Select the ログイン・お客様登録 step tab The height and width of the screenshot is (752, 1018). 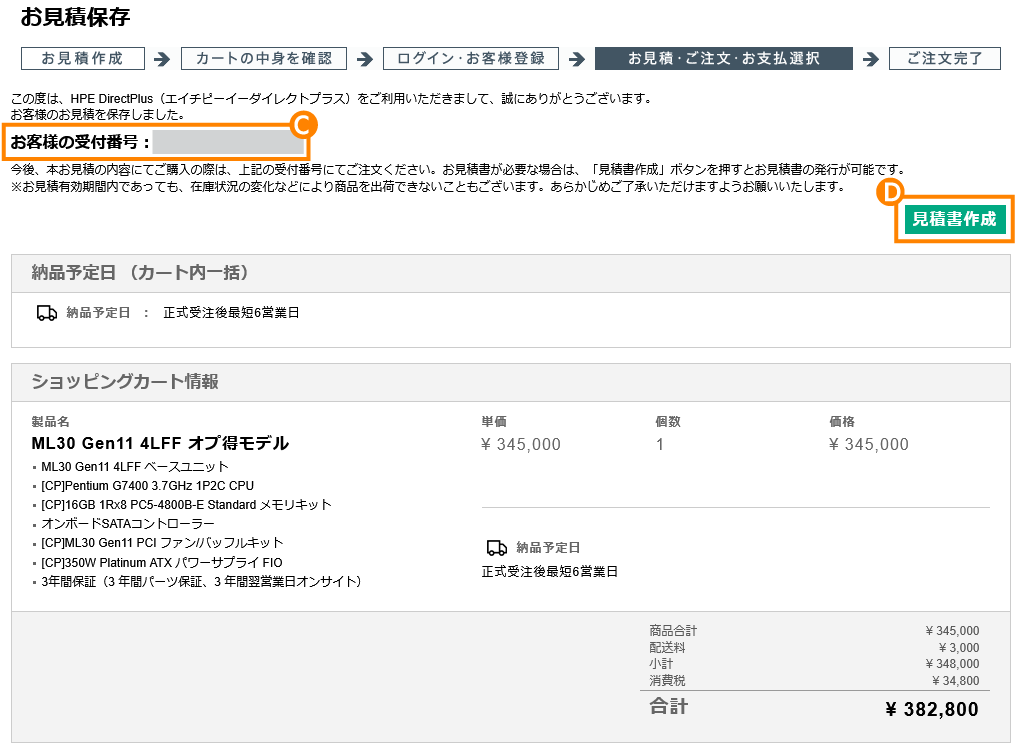(x=471, y=58)
